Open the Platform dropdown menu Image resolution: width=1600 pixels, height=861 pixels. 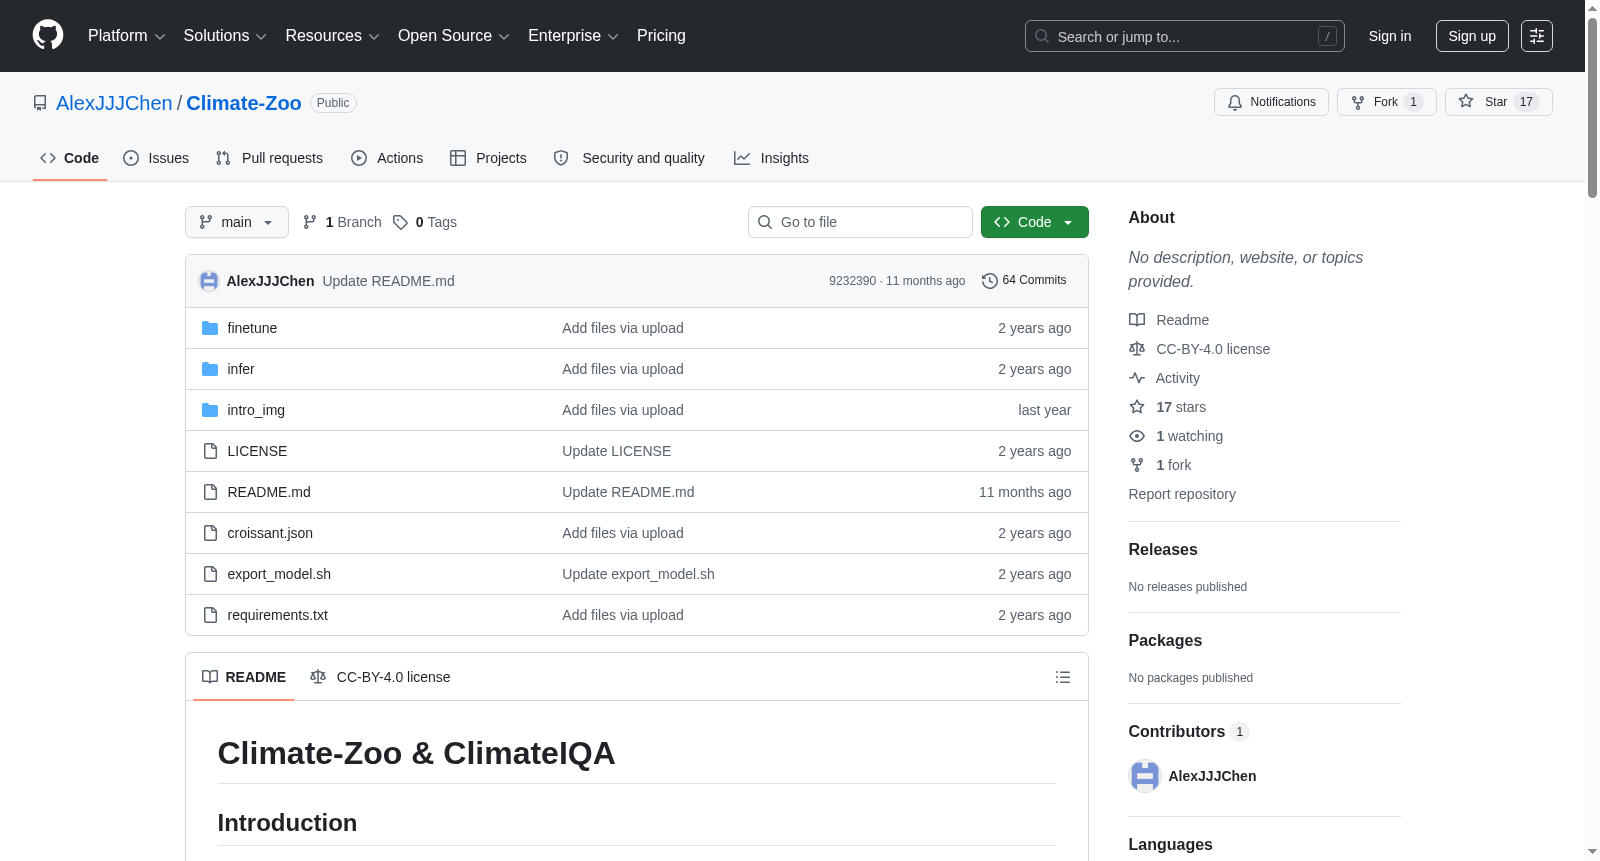tap(126, 36)
